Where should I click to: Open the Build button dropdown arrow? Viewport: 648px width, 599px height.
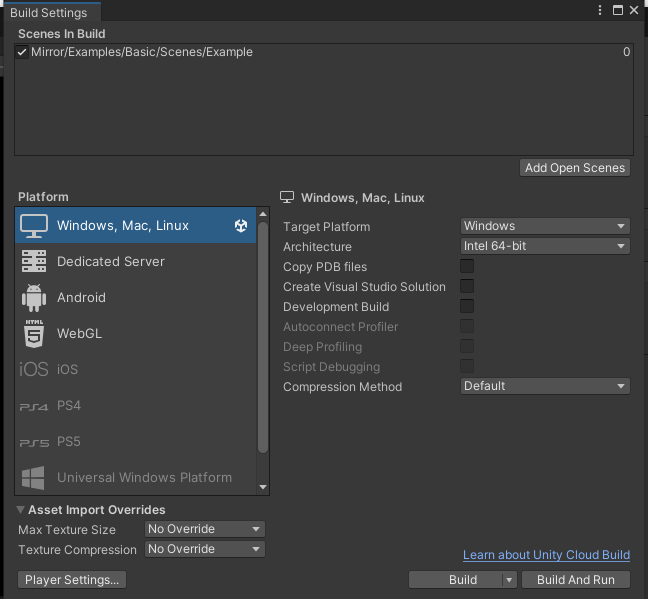509,580
